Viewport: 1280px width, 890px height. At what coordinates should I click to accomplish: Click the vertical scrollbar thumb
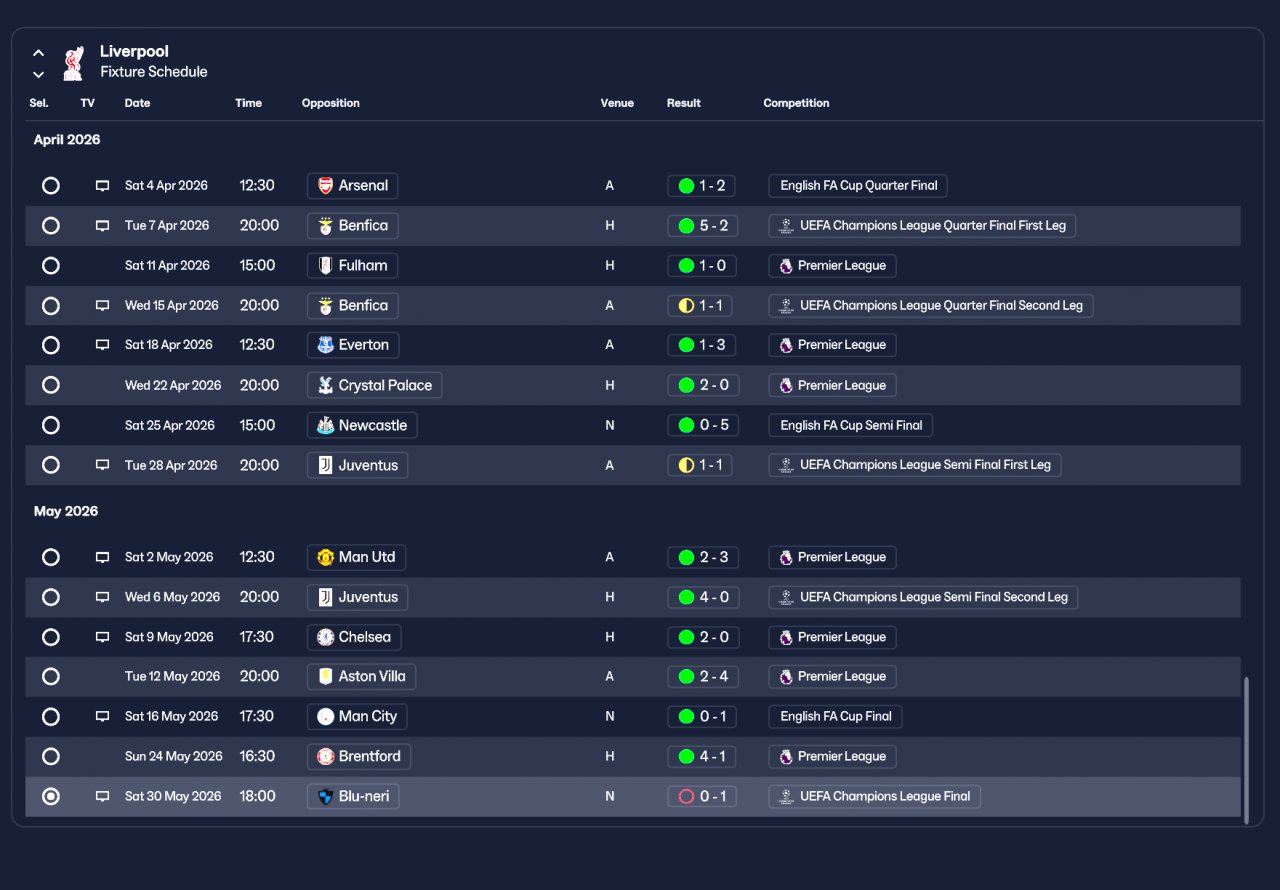tap(1246, 750)
